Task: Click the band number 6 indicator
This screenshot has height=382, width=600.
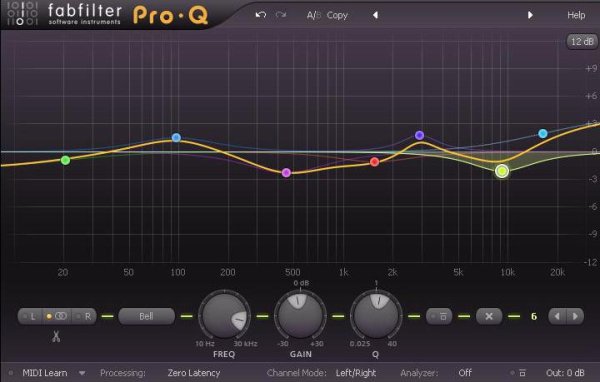Action: (533, 317)
